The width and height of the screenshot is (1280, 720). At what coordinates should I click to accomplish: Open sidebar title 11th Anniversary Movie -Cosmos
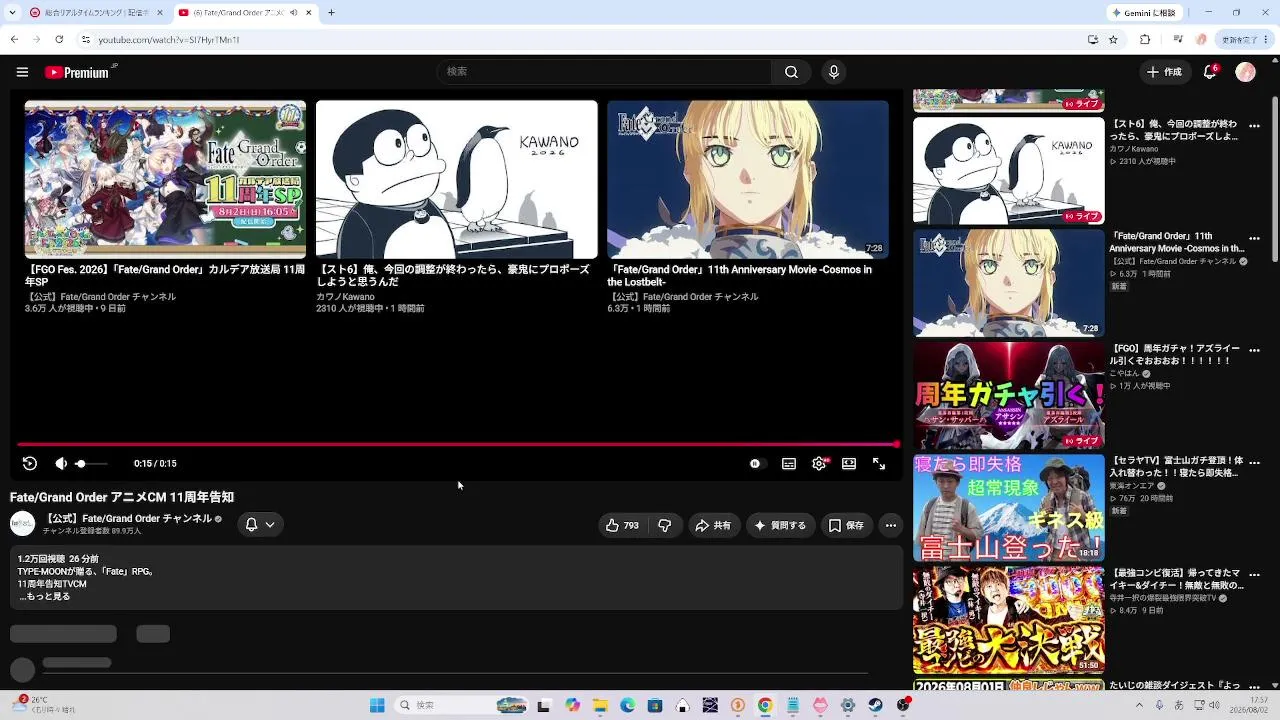pyautogui.click(x=1178, y=243)
